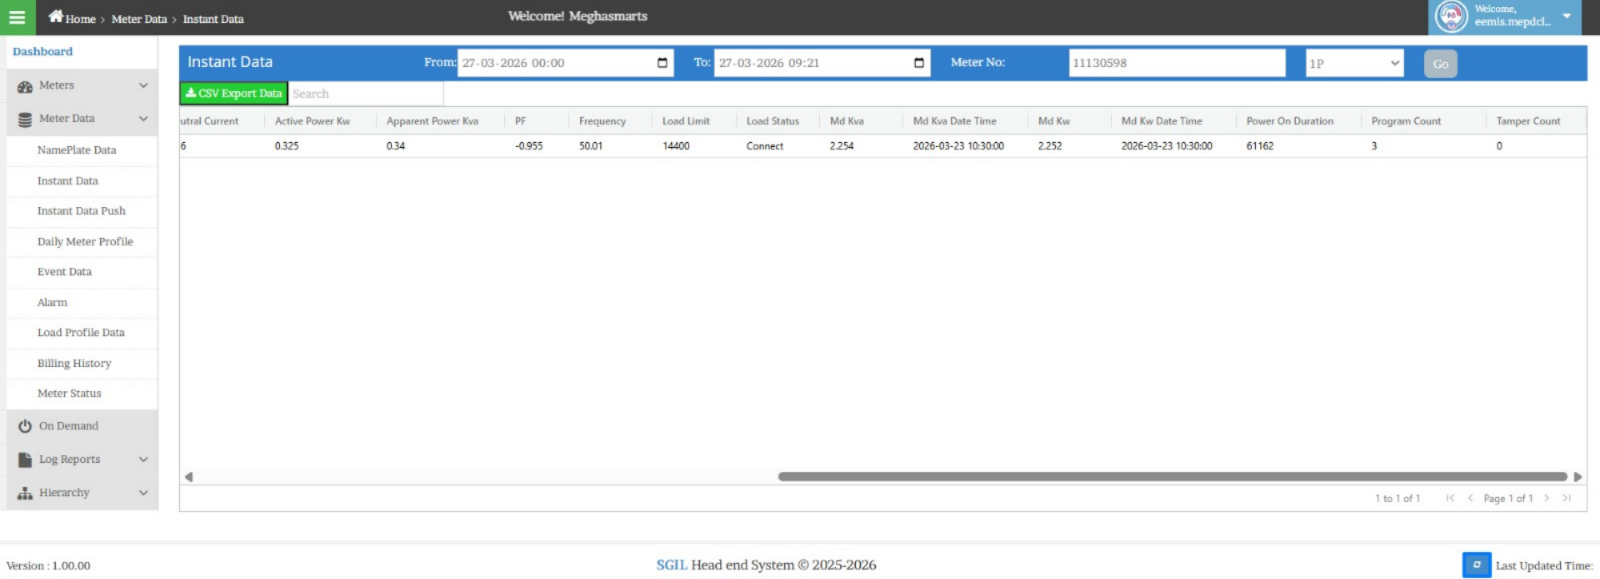Screen dimensions: 1600x579
Task: Open the 1P phase dropdown
Action: point(1354,63)
